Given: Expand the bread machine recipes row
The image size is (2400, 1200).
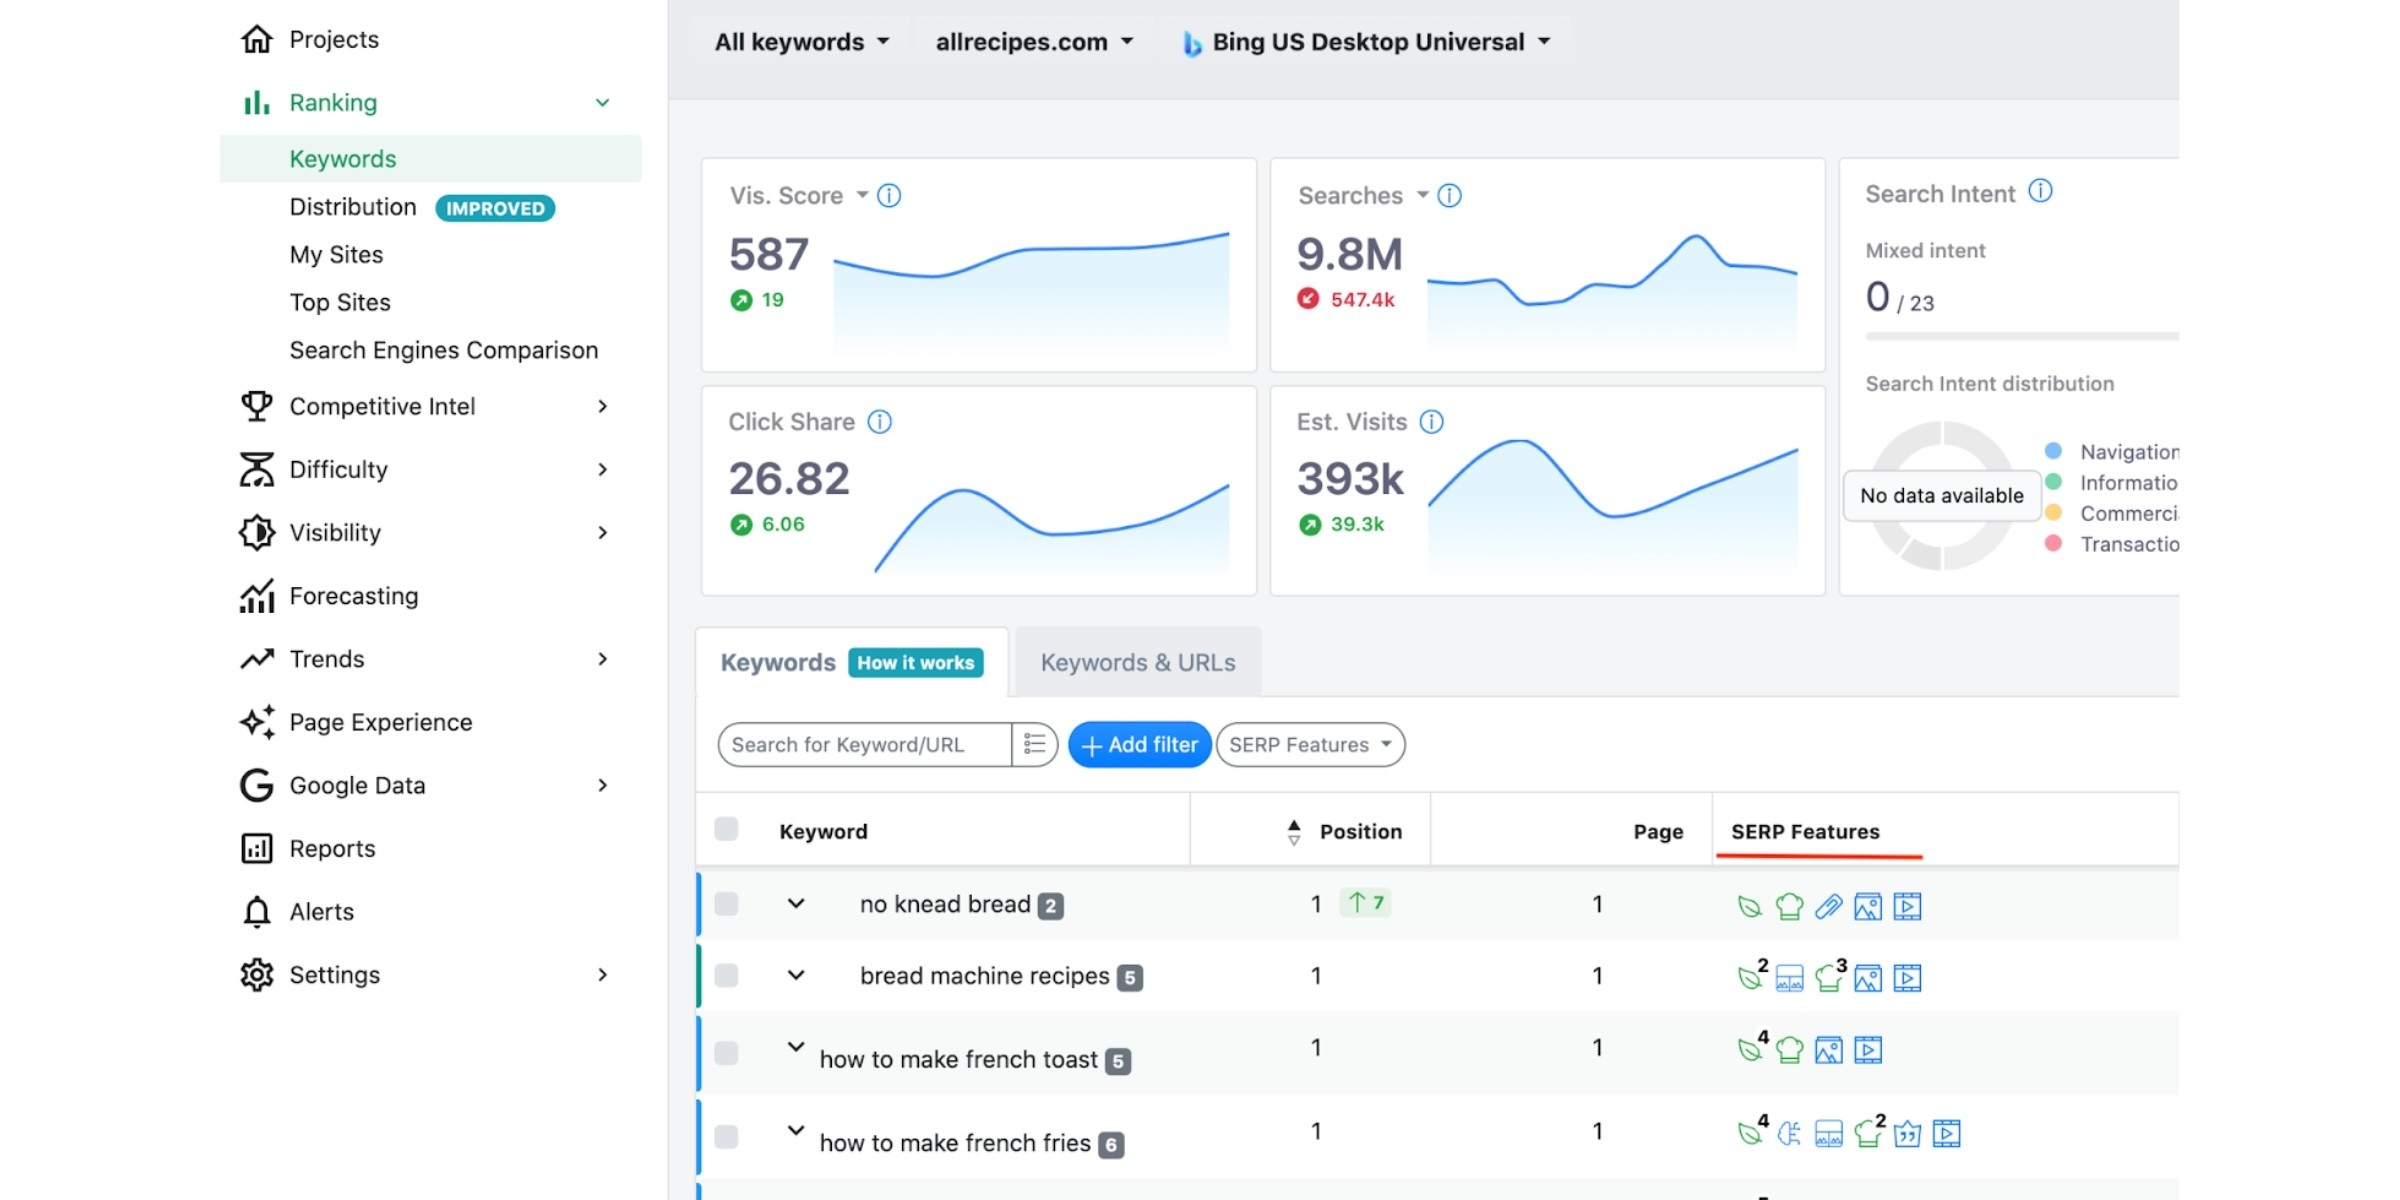Looking at the screenshot, I should coord(796,975).
